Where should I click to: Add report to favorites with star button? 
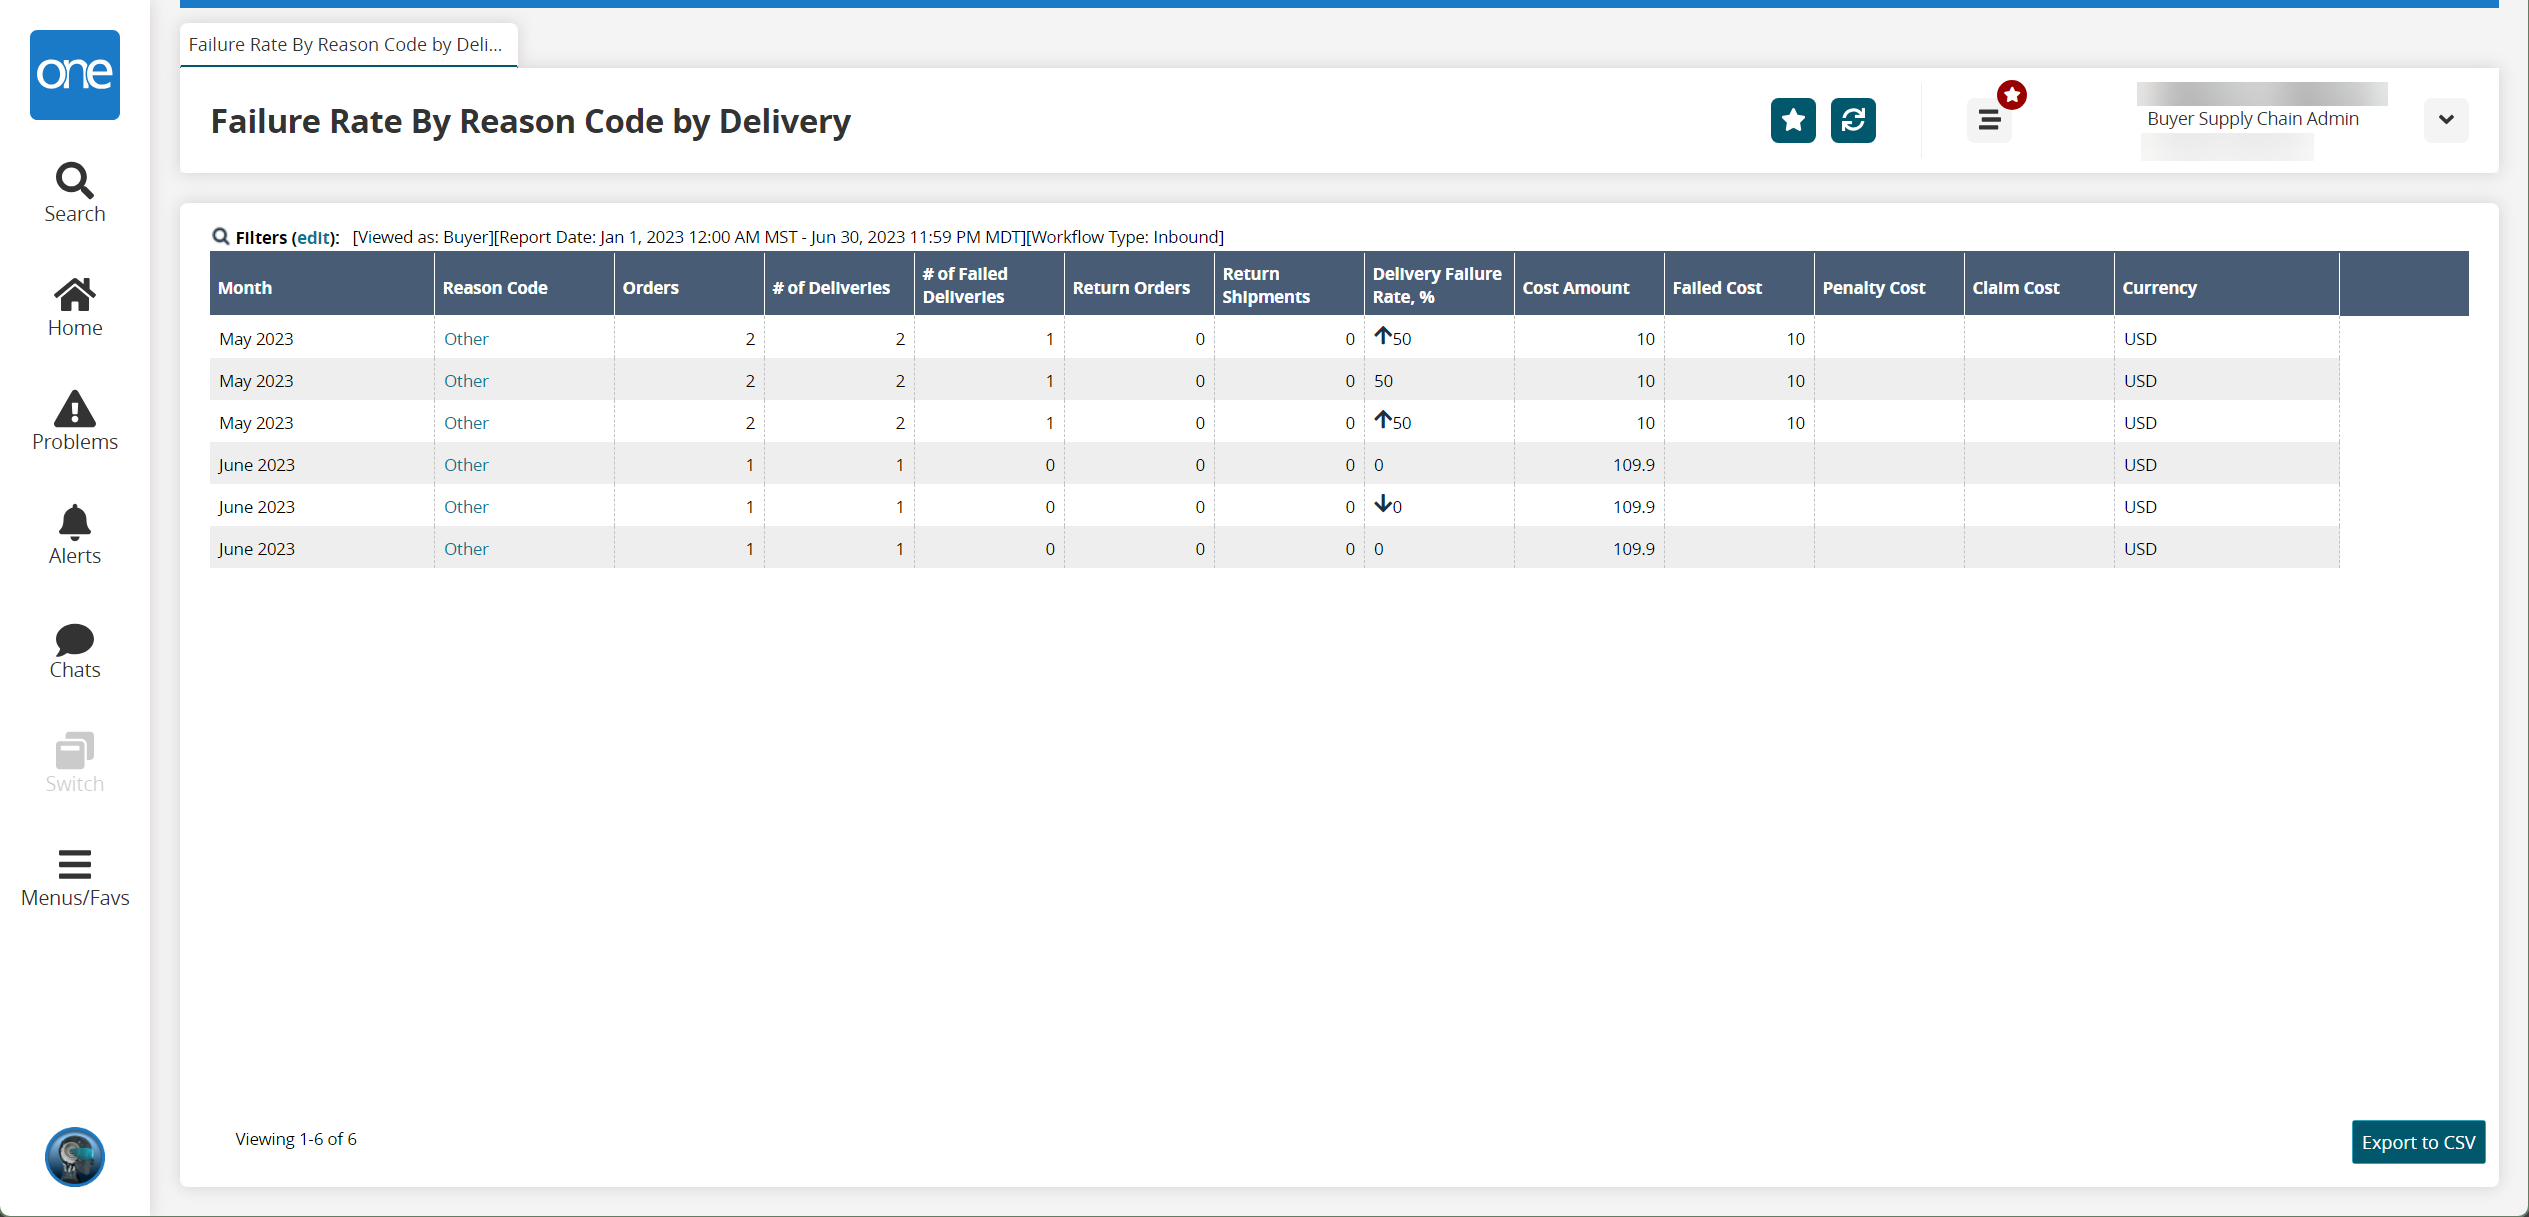[1793, 120]
